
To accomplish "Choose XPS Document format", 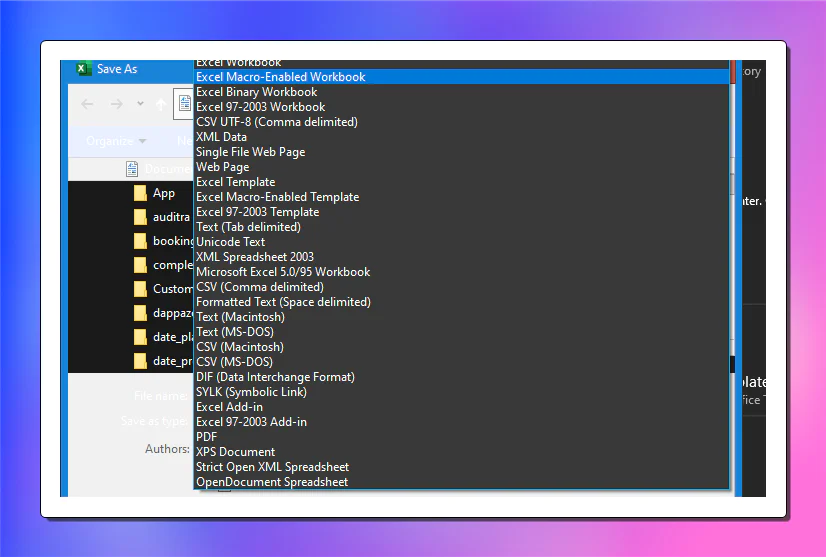I will [x=461, y=452].
